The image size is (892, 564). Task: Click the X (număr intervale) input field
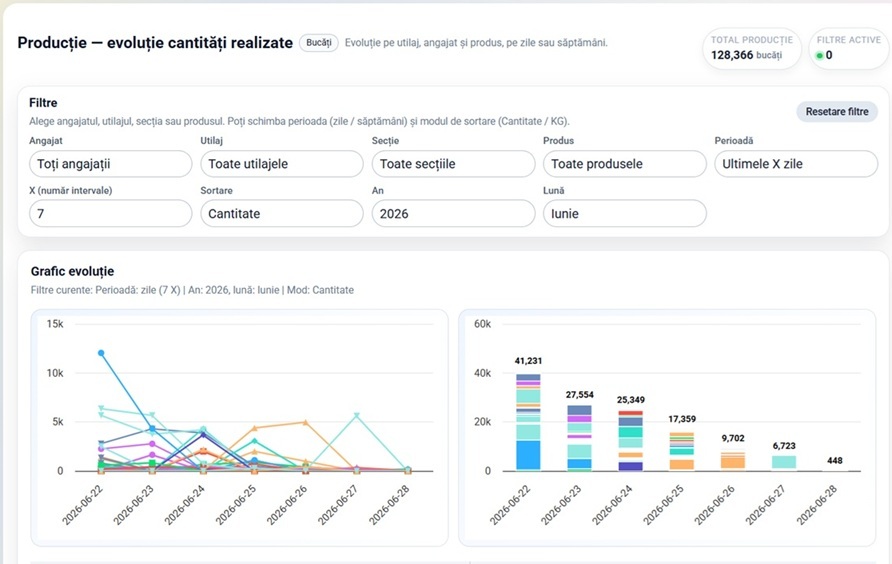110,213
